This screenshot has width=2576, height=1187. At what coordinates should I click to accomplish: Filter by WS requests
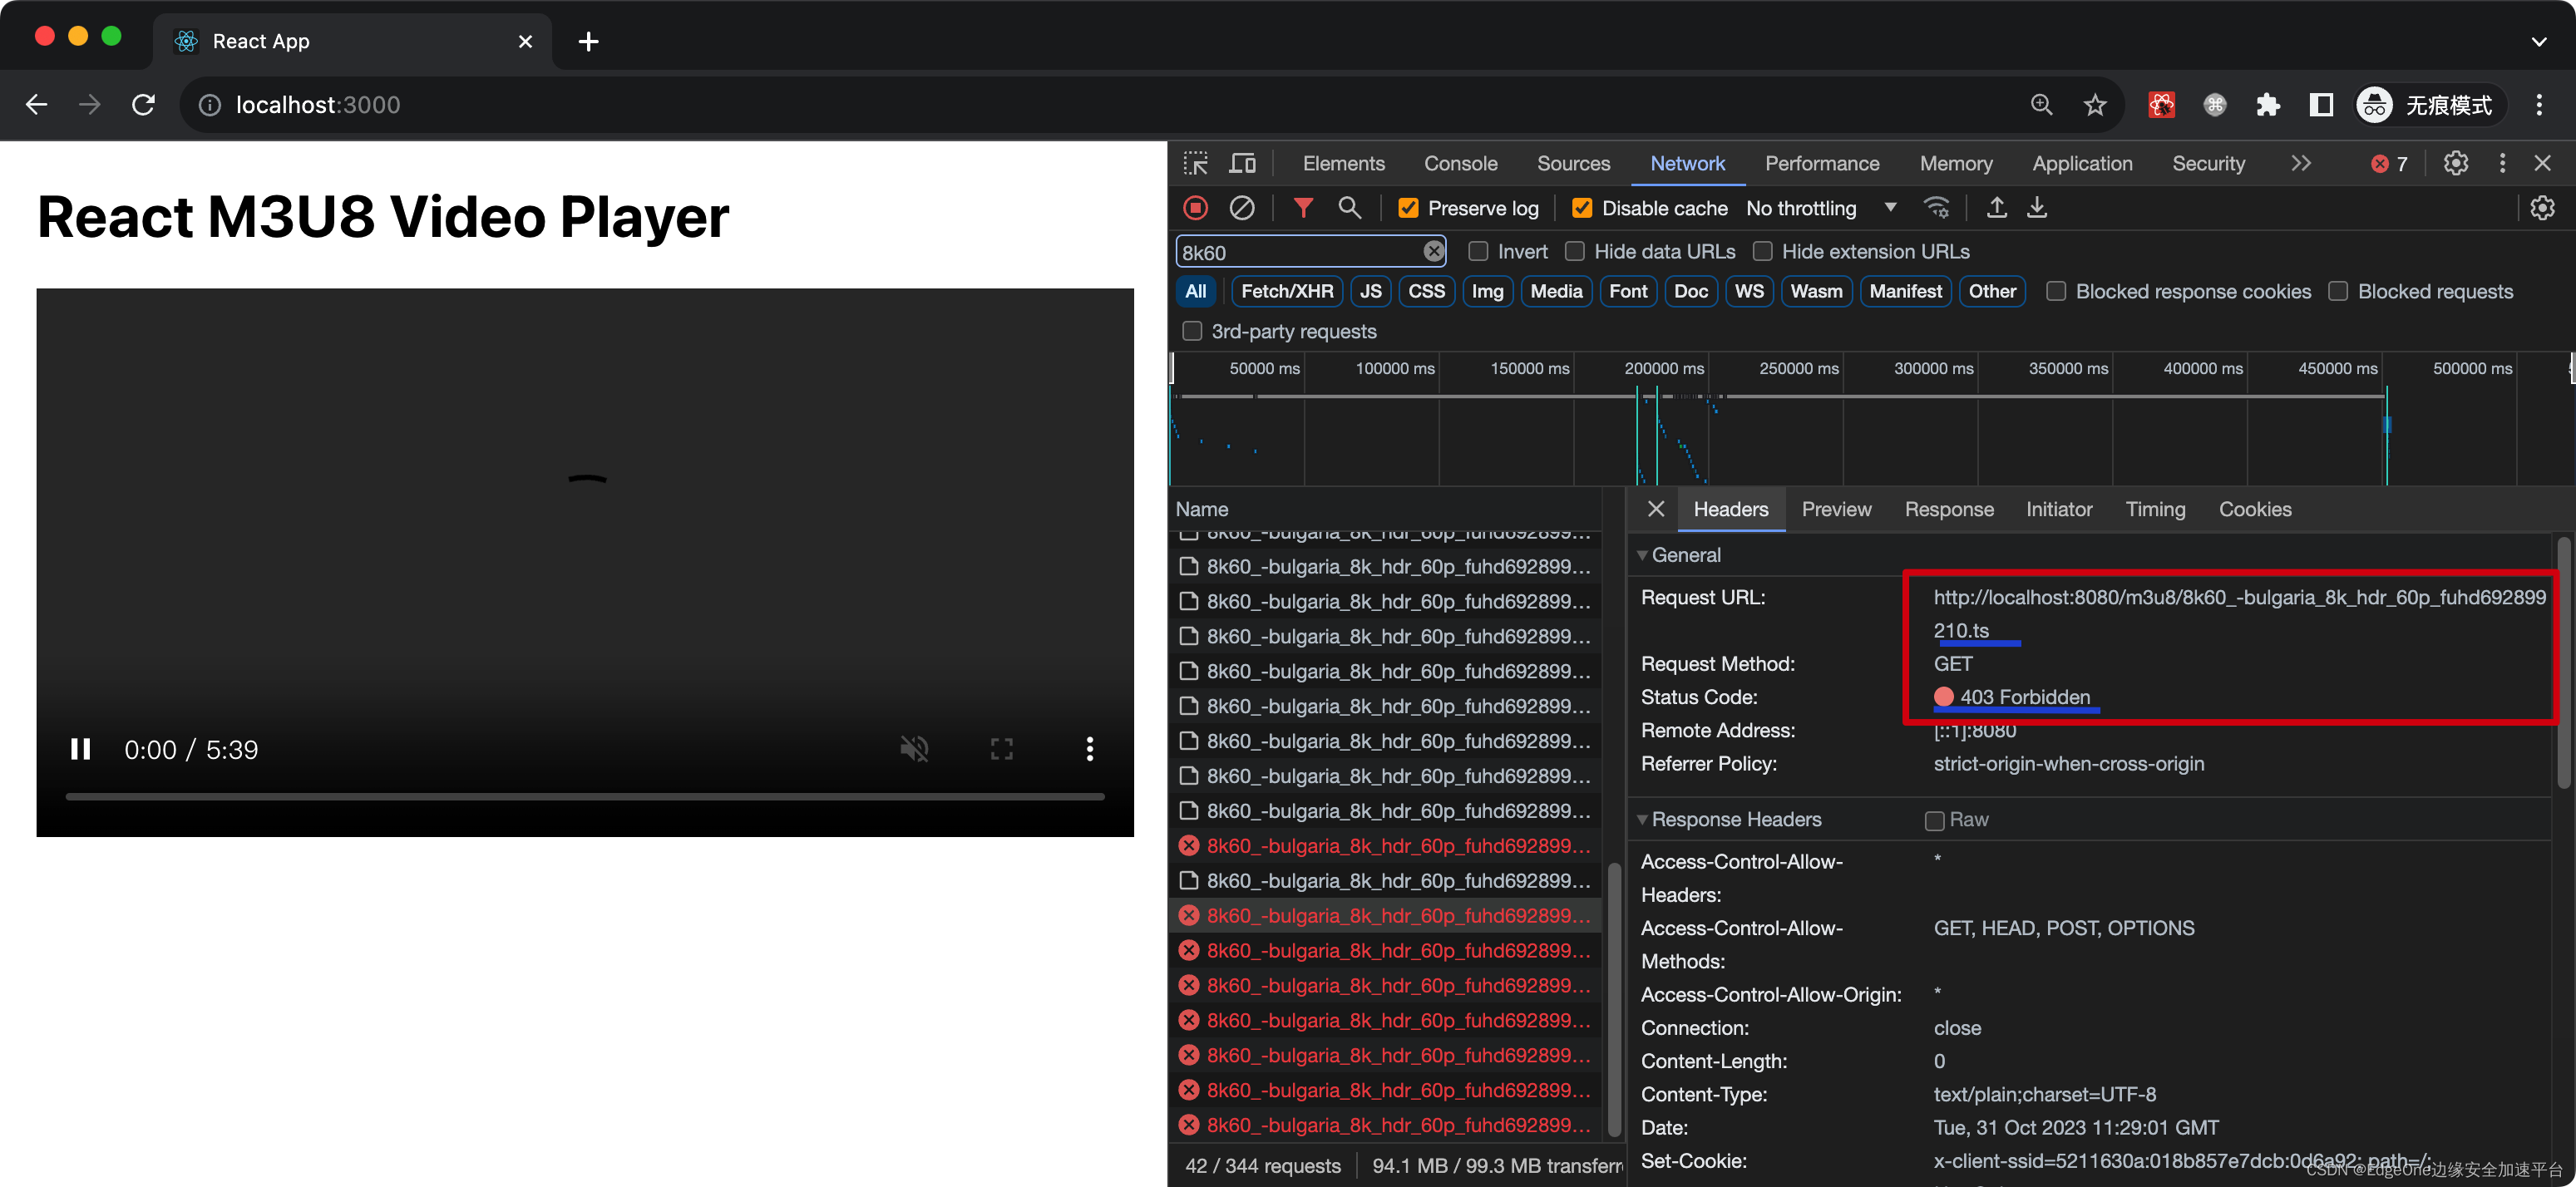(x=1749, y=292)
